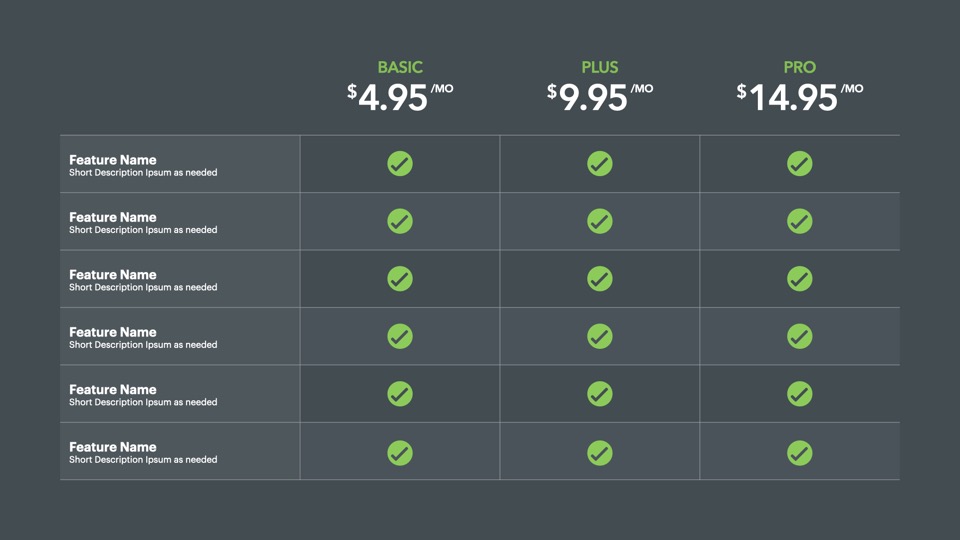Click the short description text in the last row

143,460
